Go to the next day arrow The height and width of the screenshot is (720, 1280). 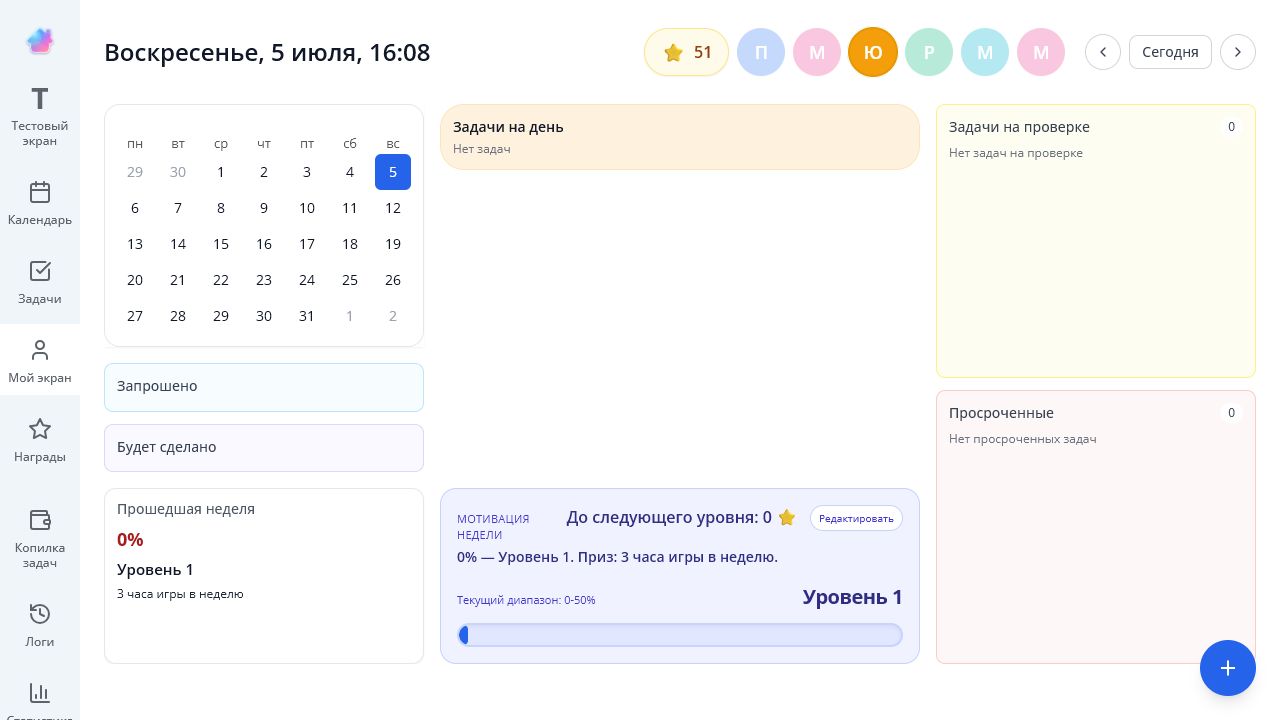pos(1238,52)
